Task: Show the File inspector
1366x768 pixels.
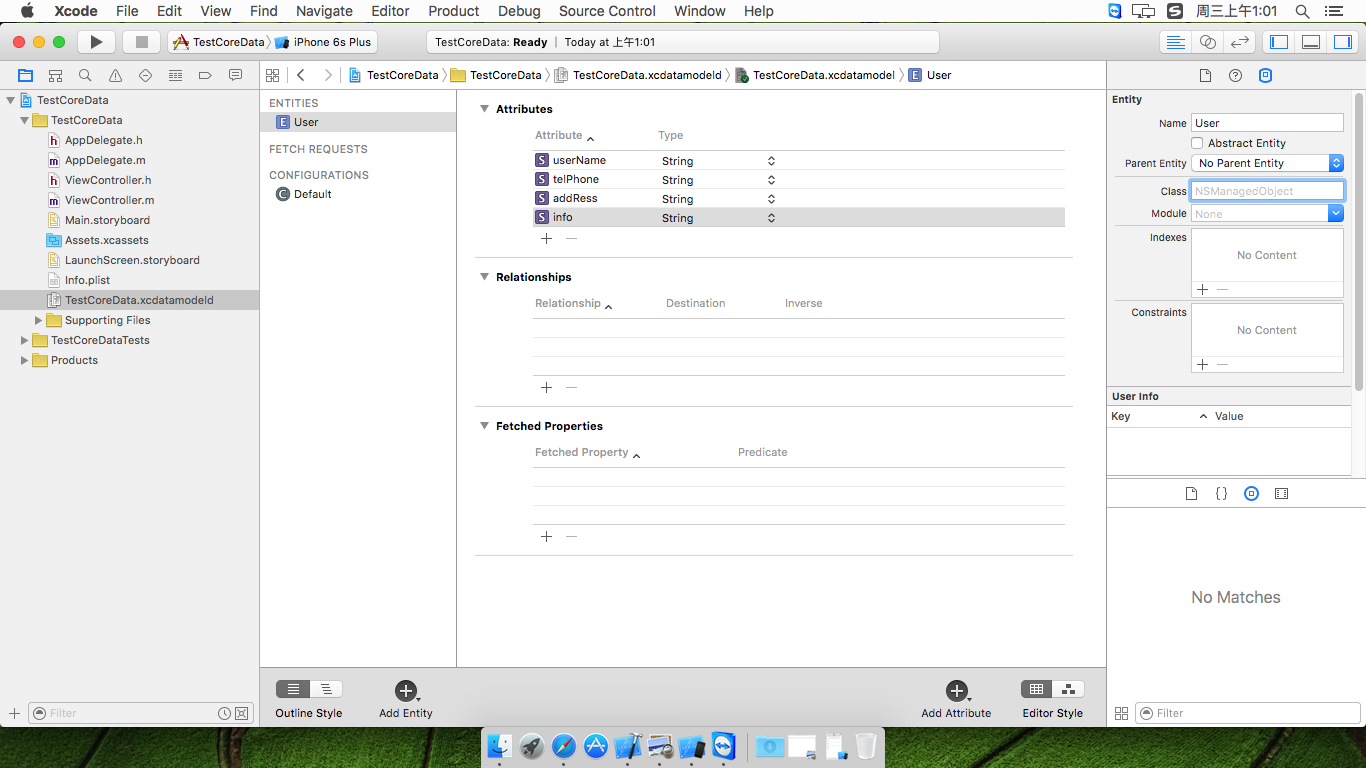Action: click(x=1205, y=76)
